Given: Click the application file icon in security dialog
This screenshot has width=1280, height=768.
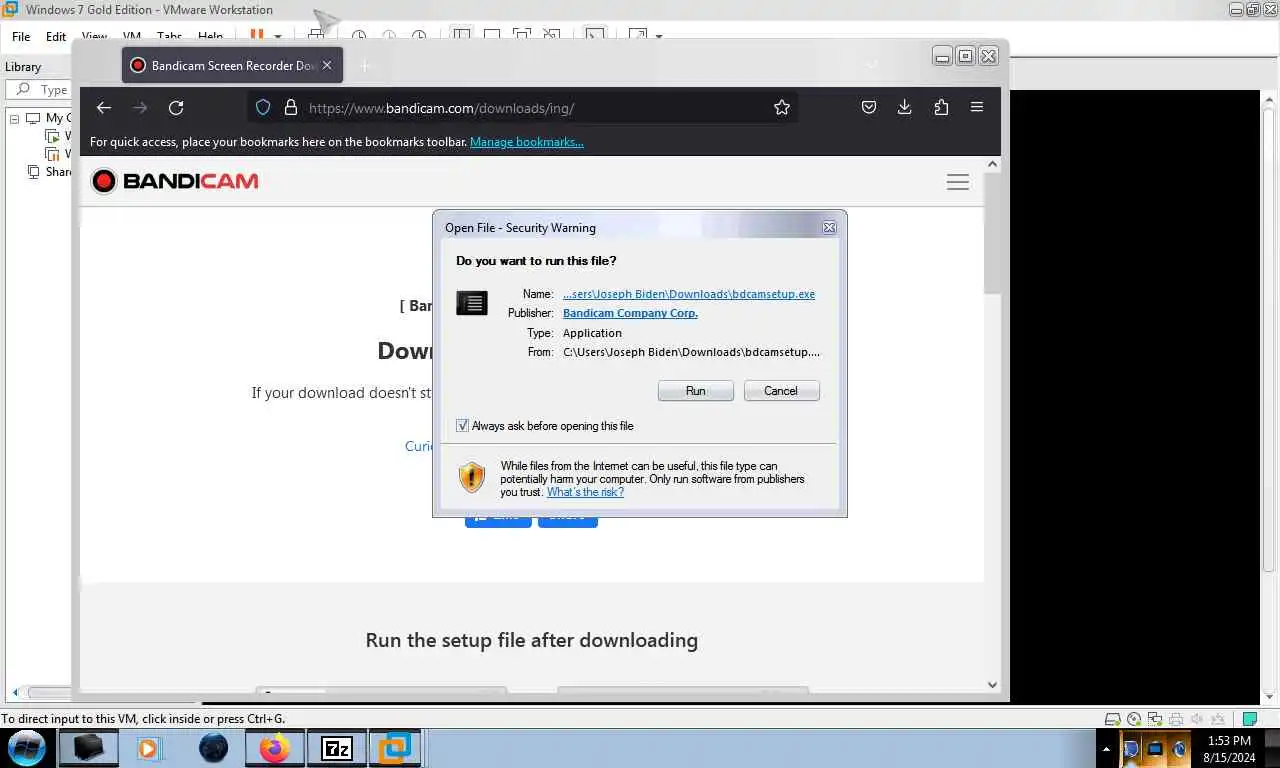Looking at the screenshot, I should pos(472,303).
